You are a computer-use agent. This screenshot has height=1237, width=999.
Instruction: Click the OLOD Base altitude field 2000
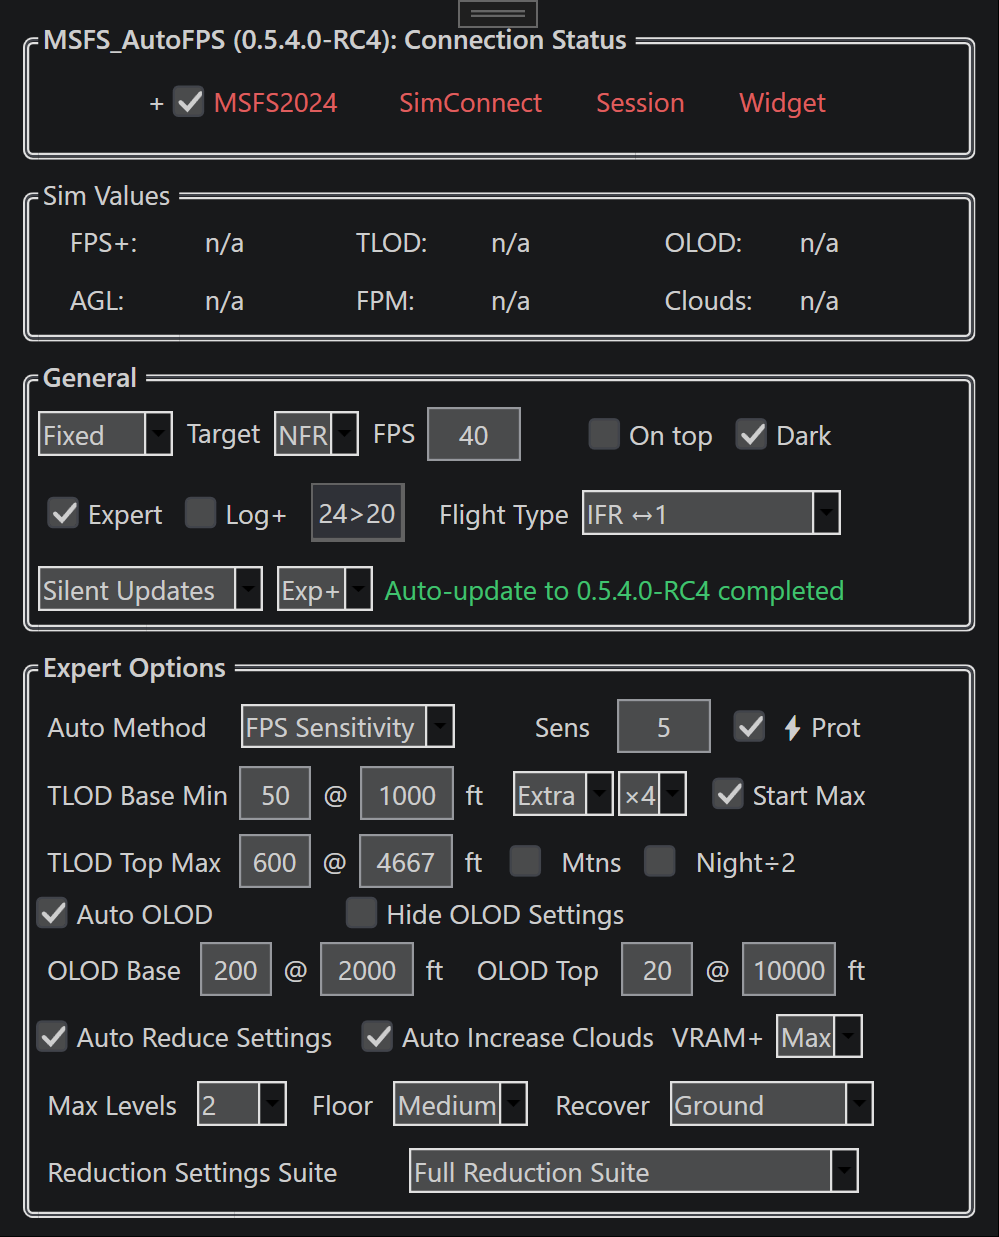pyautogui.click(x=367, y=969)
